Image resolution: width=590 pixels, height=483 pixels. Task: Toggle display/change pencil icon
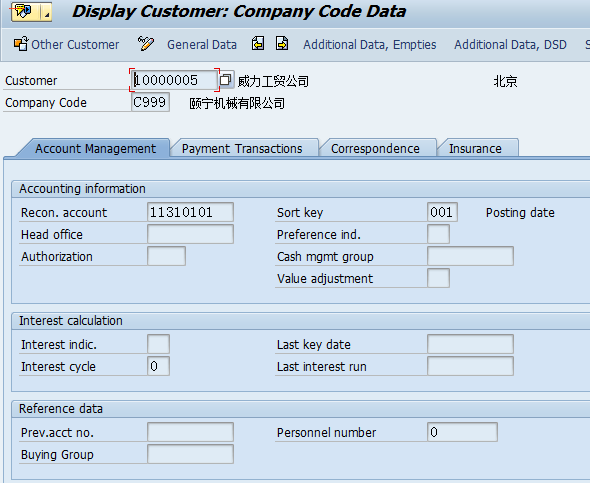(146, 44)
